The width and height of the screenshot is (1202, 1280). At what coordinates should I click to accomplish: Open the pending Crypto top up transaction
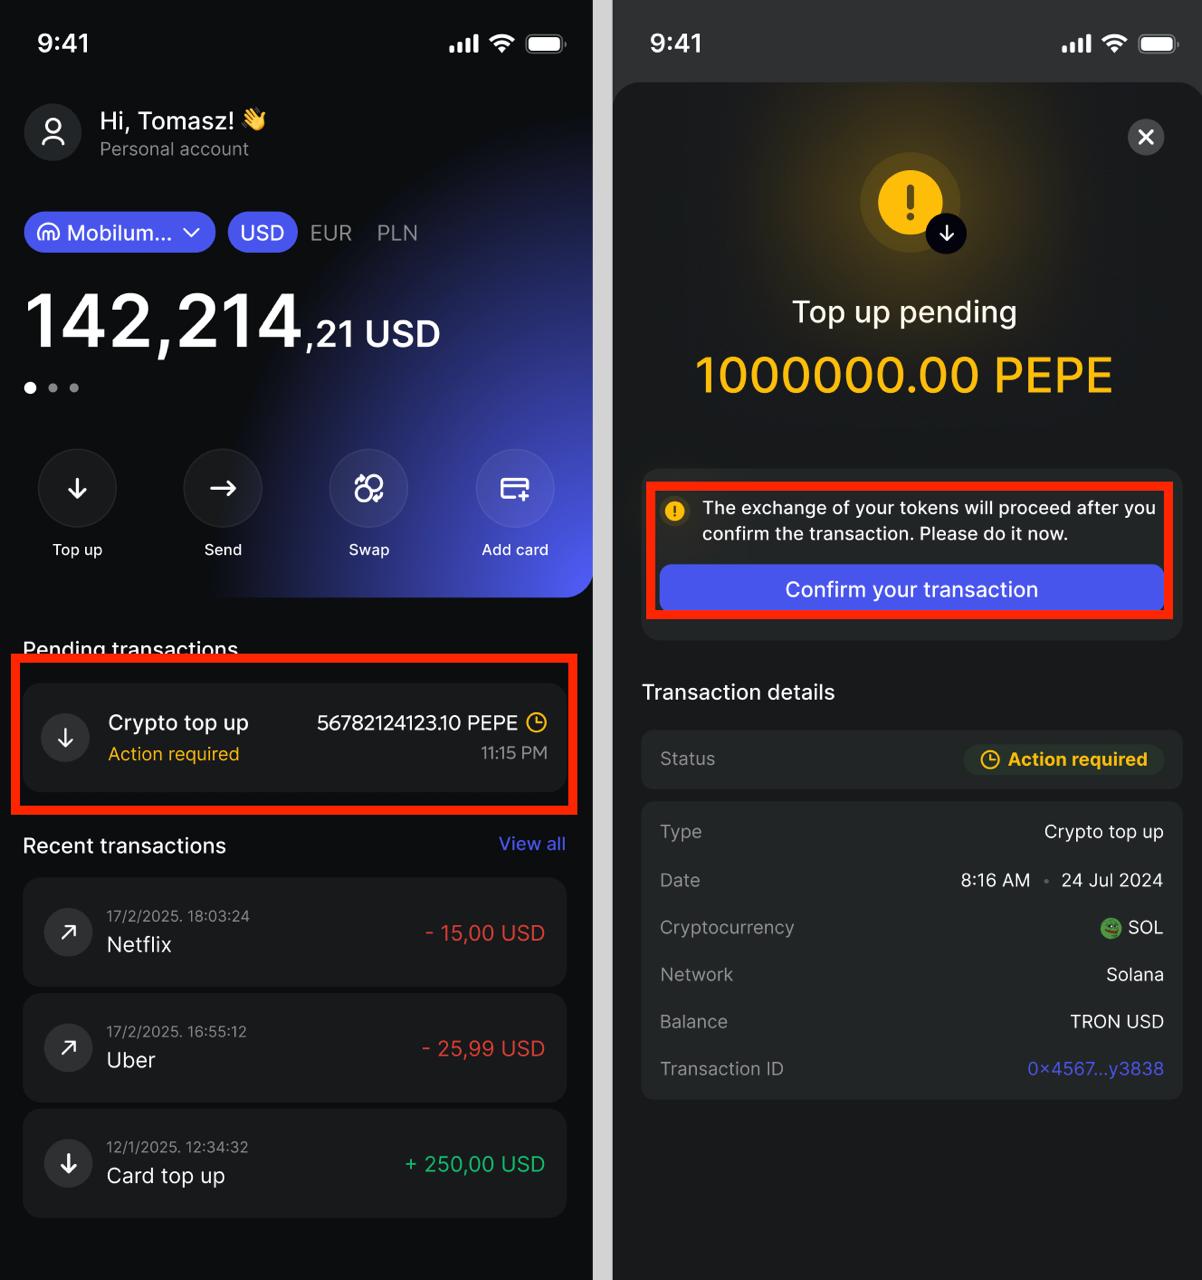coord(294,737)
